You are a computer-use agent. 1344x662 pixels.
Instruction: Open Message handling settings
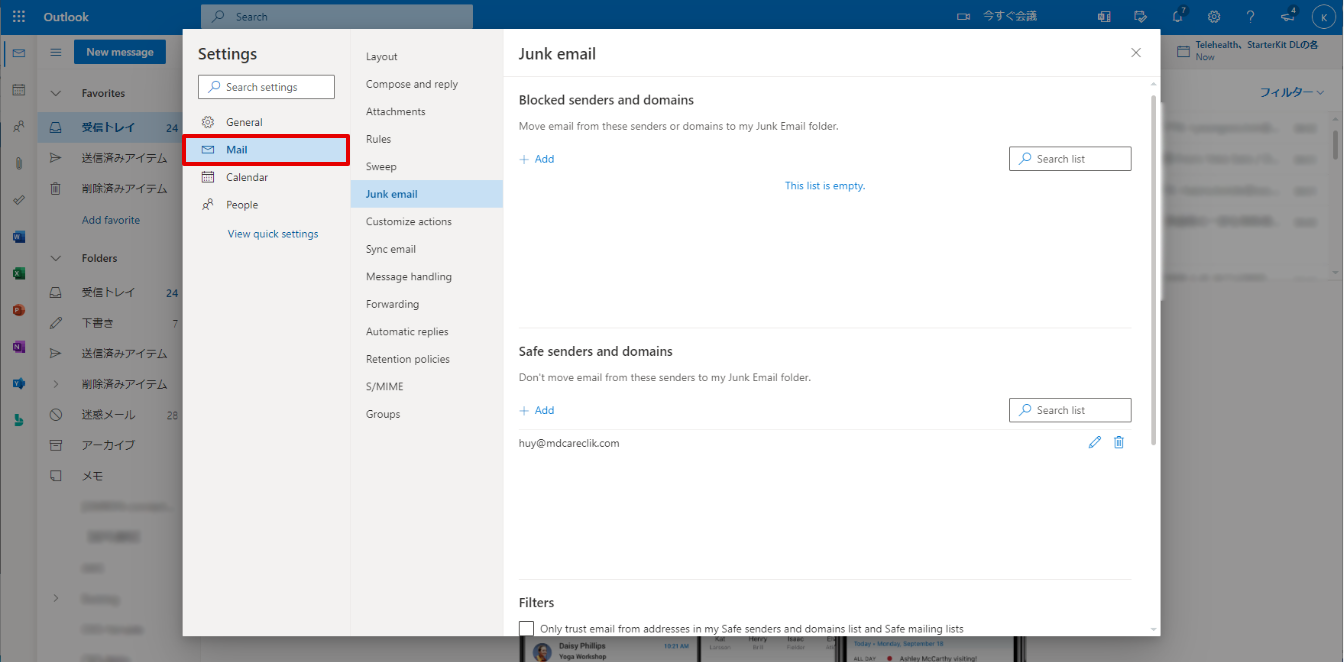[x=427, y=277]
